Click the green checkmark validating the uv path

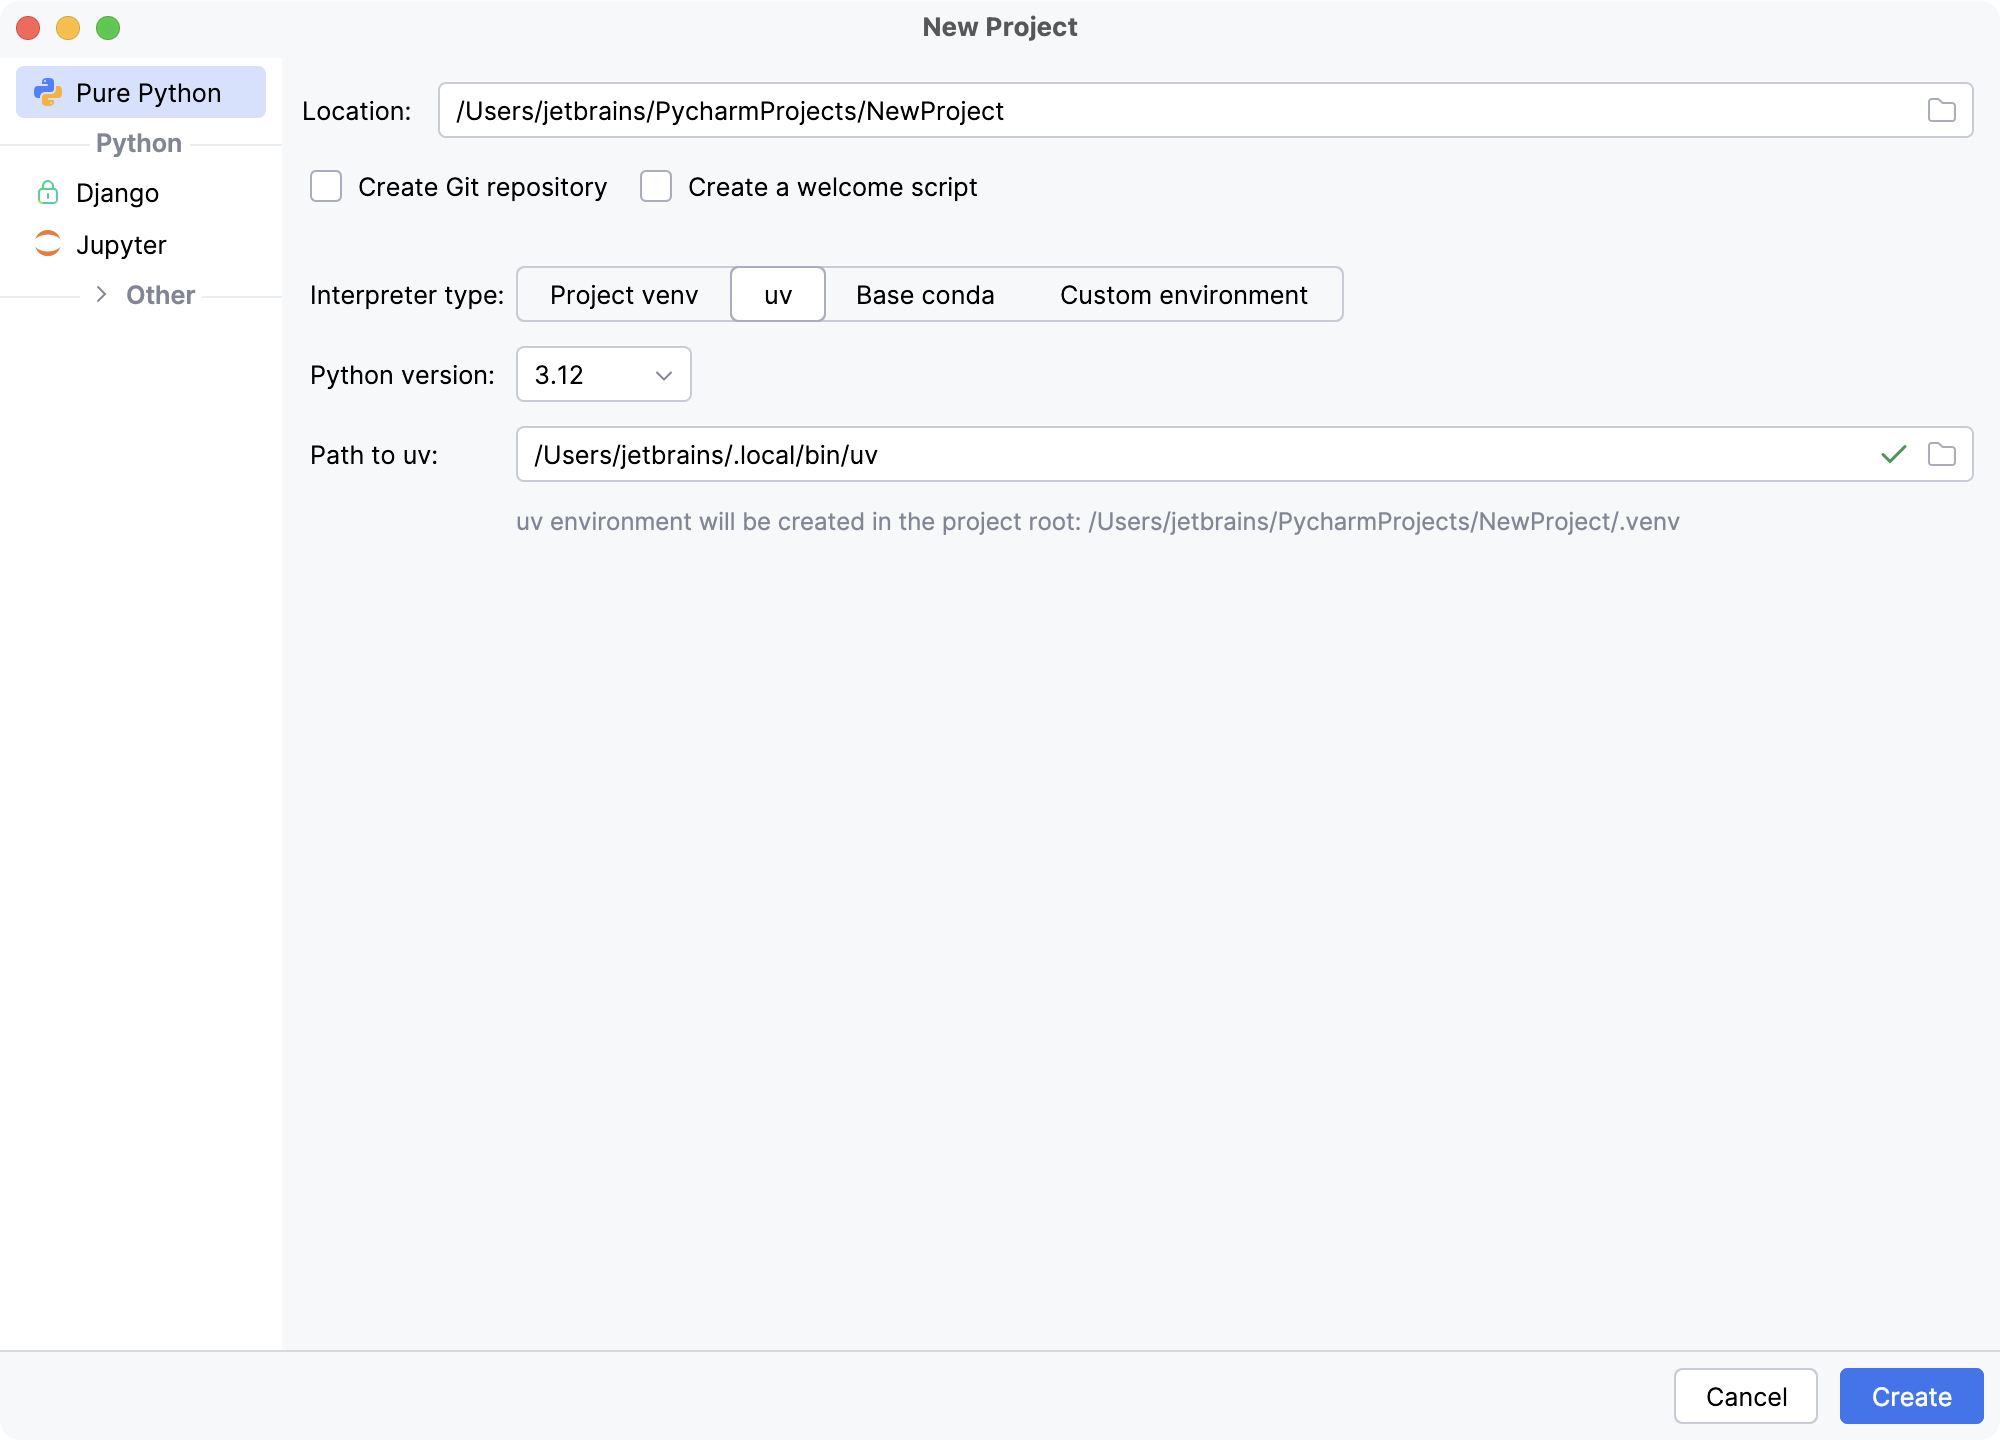point(1892,454)
